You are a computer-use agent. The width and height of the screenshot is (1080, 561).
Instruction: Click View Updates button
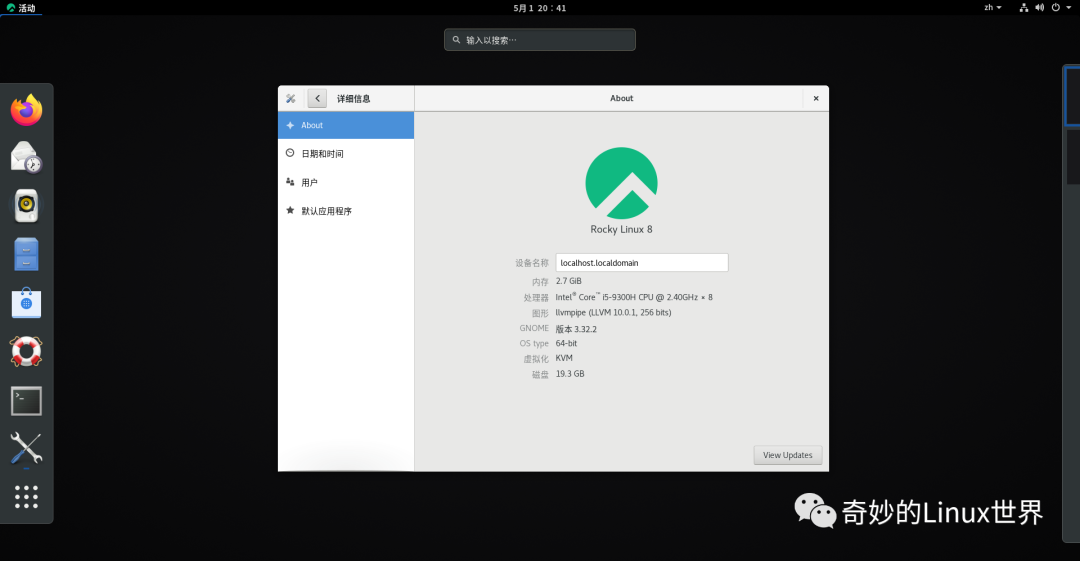tap(787, 455)
